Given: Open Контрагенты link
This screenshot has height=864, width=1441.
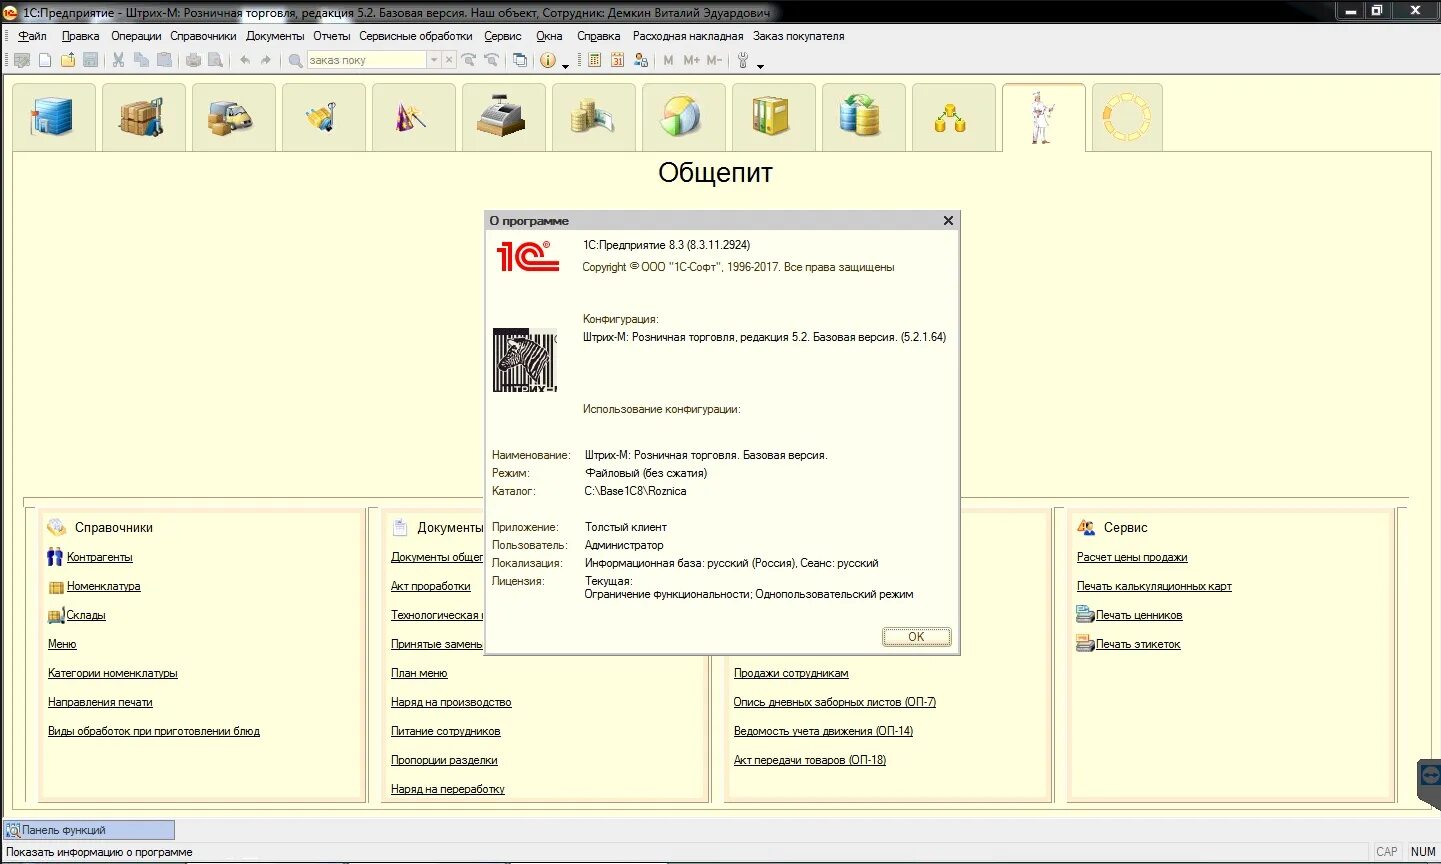Looking at the screenshot, I should coord(100,557).
